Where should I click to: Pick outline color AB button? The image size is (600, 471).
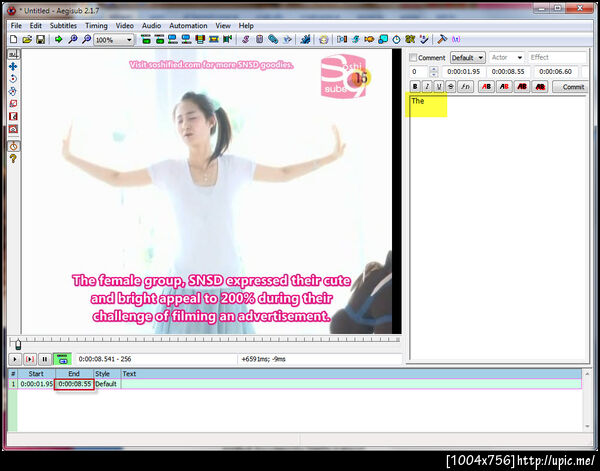[x=522, y=87]
